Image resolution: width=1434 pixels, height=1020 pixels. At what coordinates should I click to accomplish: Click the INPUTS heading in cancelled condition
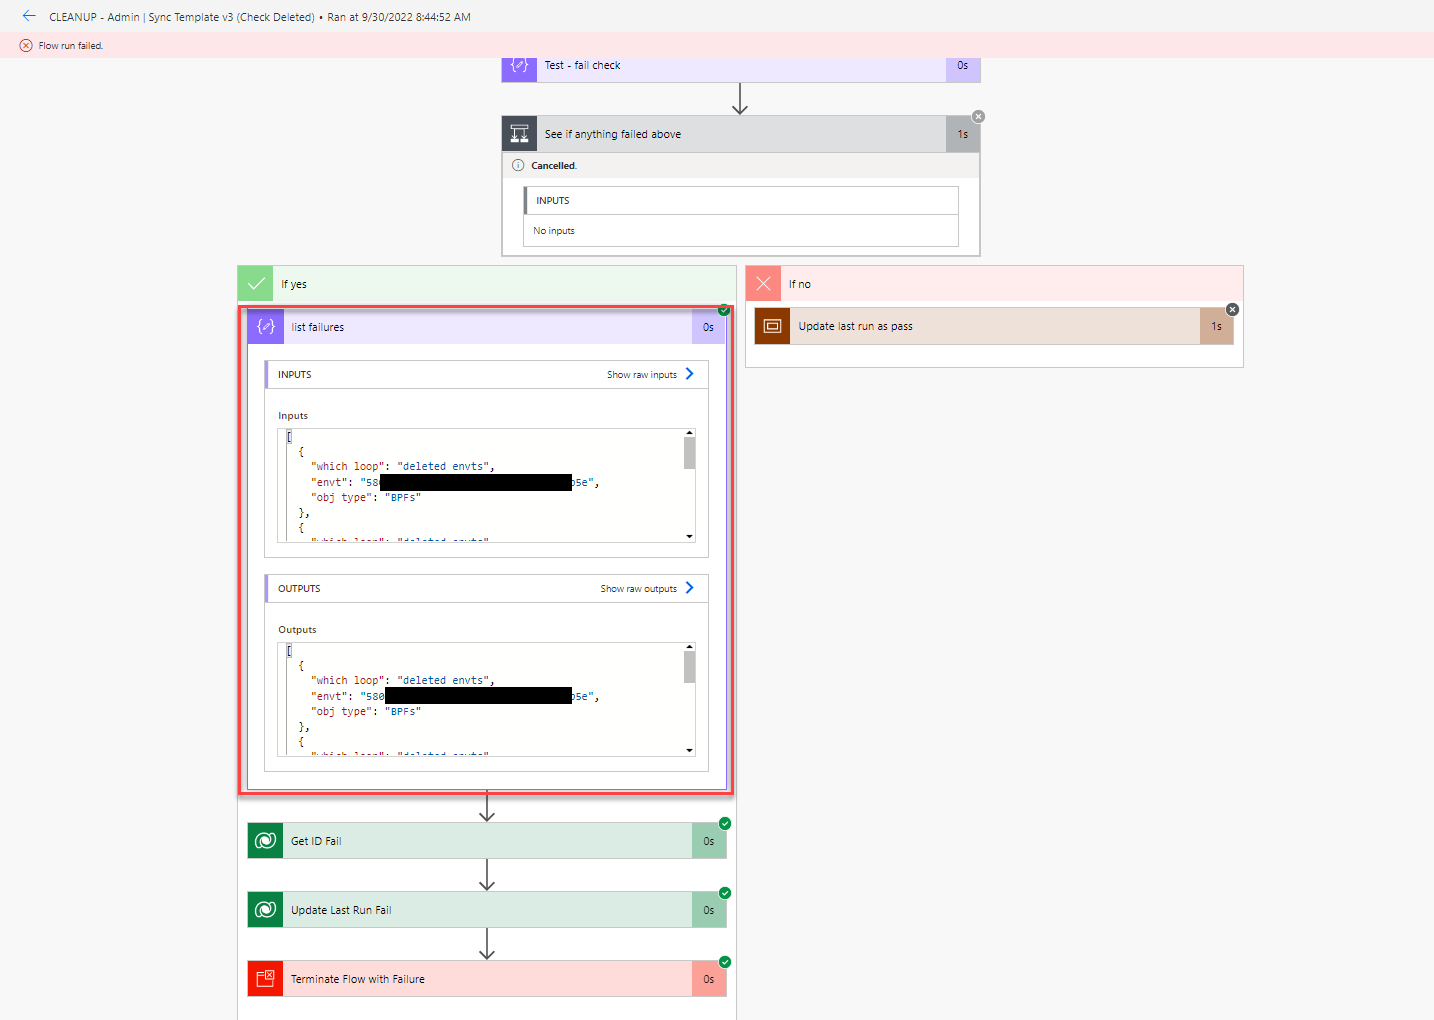553,201
